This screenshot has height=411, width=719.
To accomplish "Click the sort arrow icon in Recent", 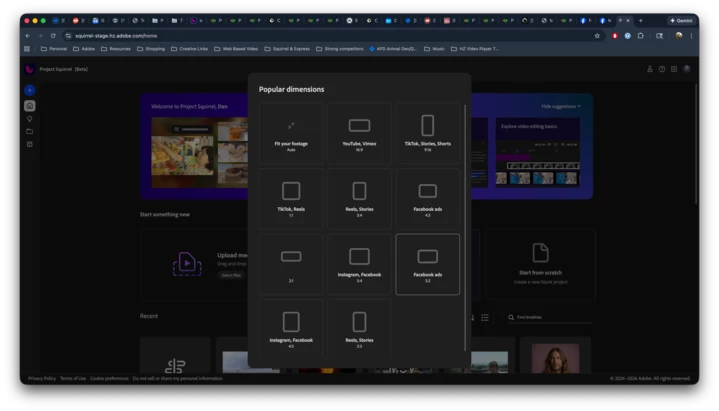I will 473,317.
